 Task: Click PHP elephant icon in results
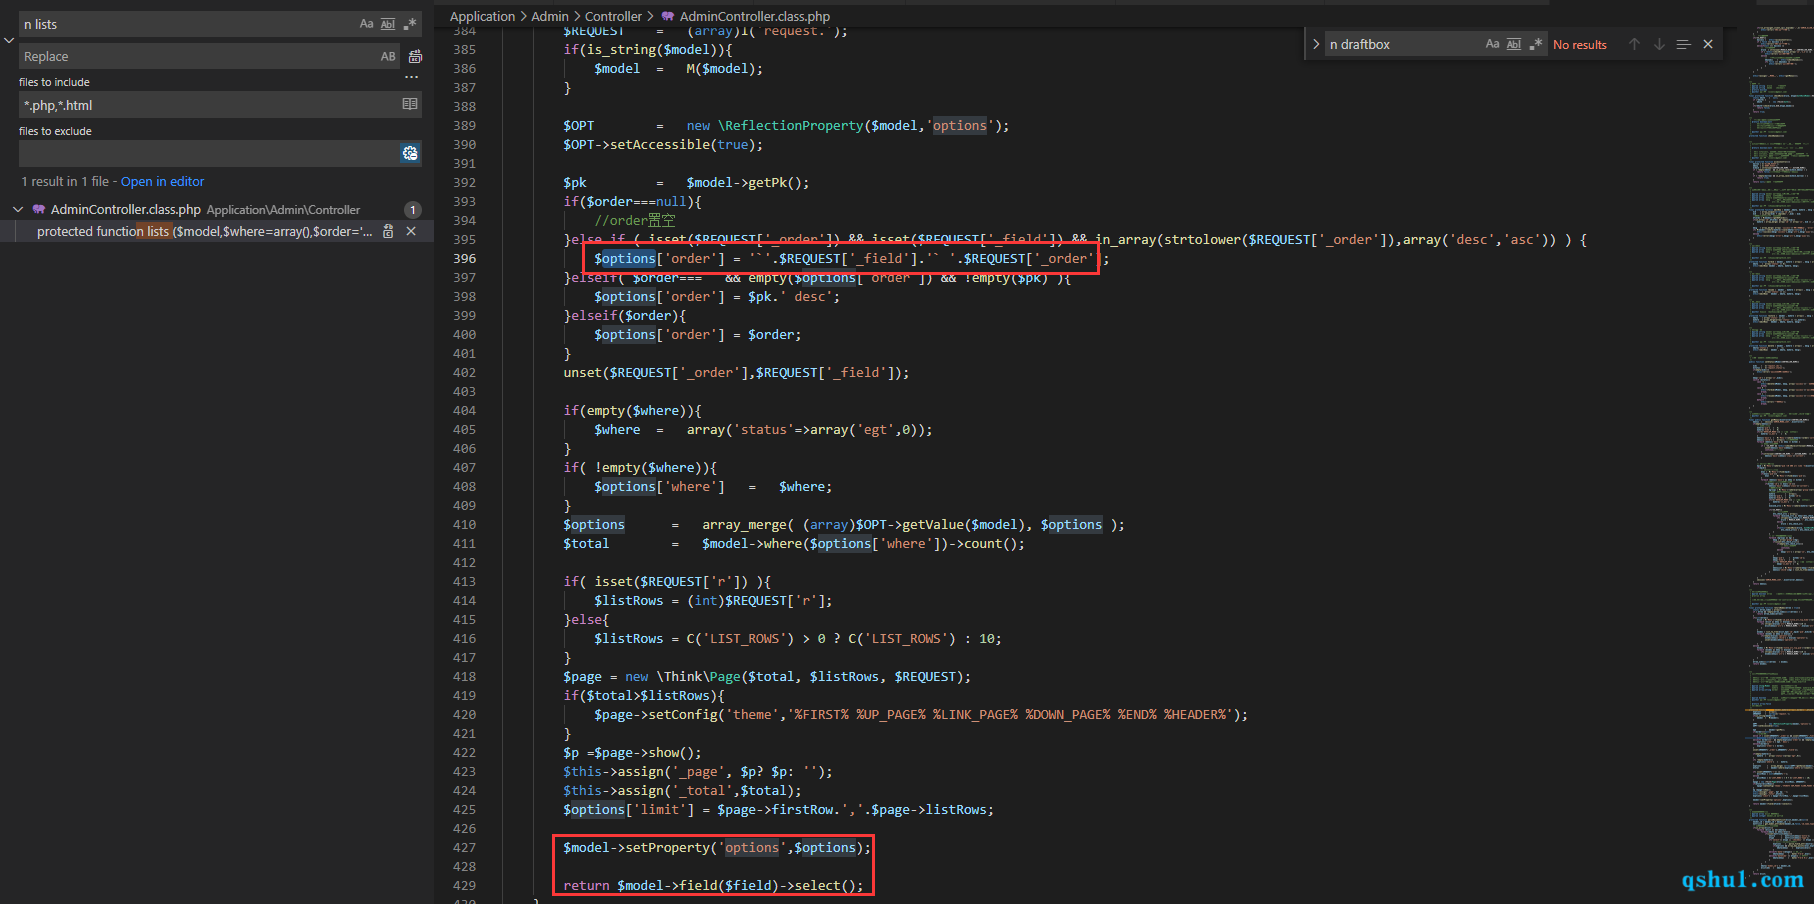click(39, 210)
